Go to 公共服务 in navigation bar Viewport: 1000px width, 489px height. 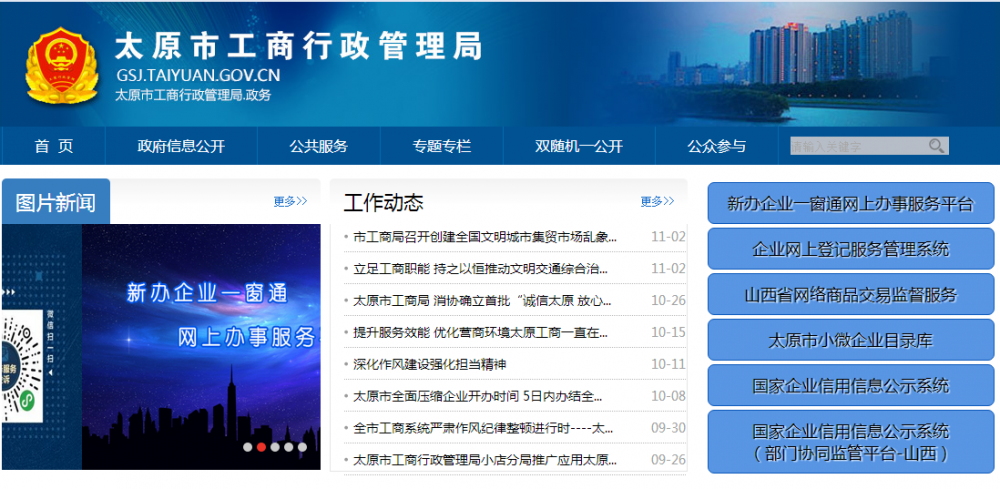[x=318, y=146]
